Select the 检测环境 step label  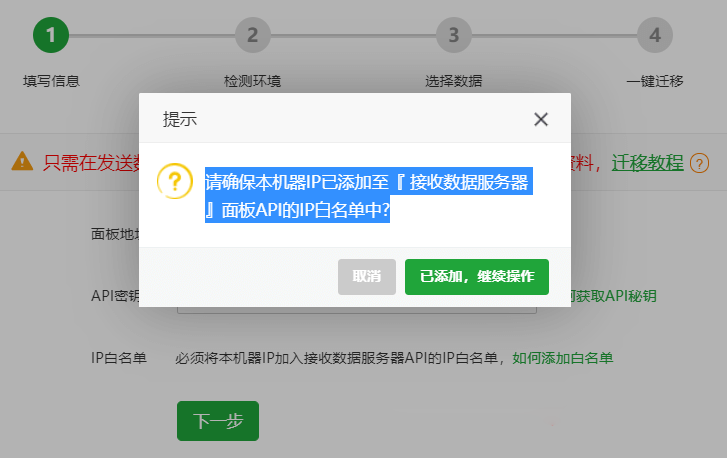pos(253,81)
